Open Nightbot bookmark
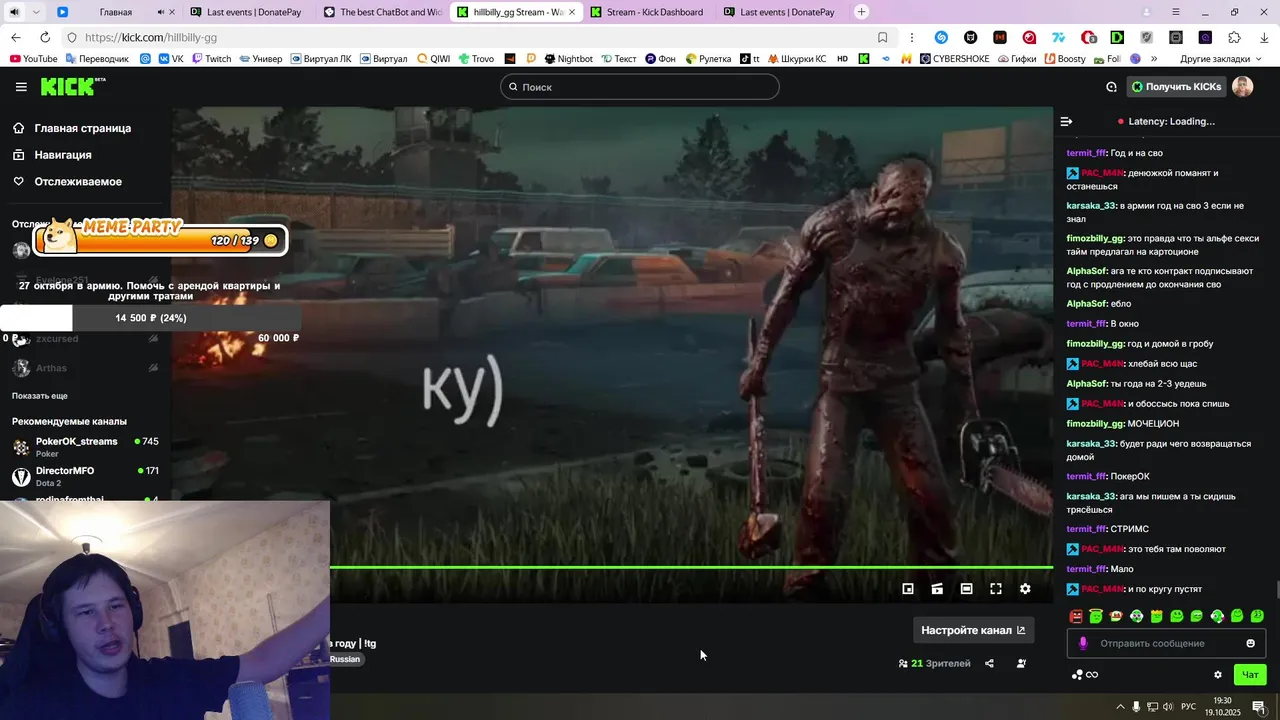The height and width of the screenshot is (720, 1280). [568, 59]
